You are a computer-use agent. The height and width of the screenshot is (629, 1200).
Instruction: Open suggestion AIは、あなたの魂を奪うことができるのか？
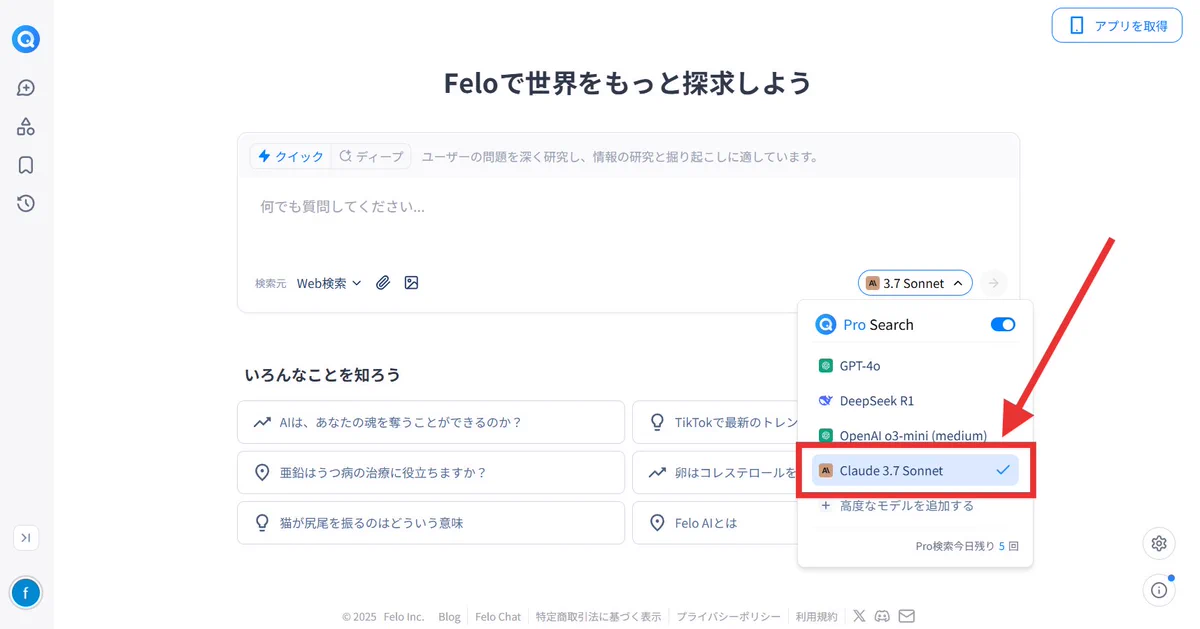[431, 422]
